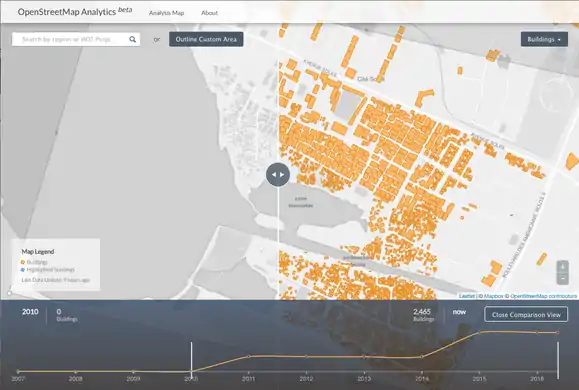Select the 2011 point on the timeline
The height and width of the screenshot is (390, 579).
pos(249,356)
